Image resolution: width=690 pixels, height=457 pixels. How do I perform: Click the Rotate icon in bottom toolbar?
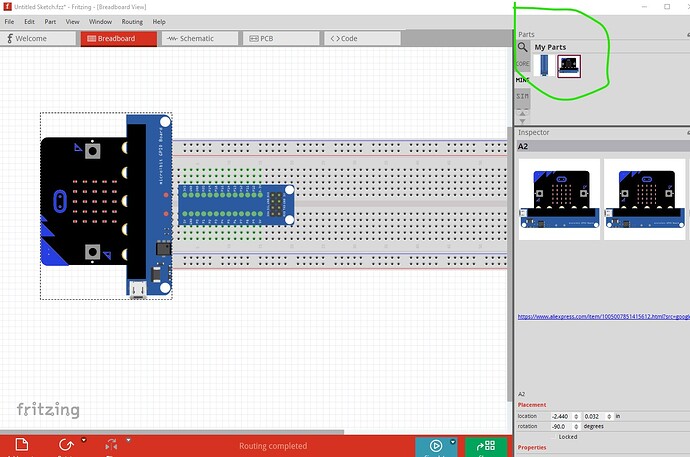(x=66, y=445)
